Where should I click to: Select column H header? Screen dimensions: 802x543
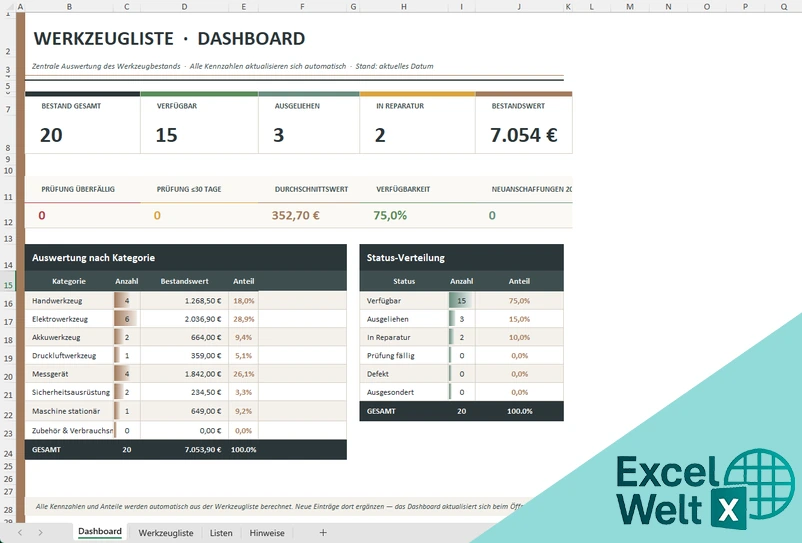click(x=404, y=7)
